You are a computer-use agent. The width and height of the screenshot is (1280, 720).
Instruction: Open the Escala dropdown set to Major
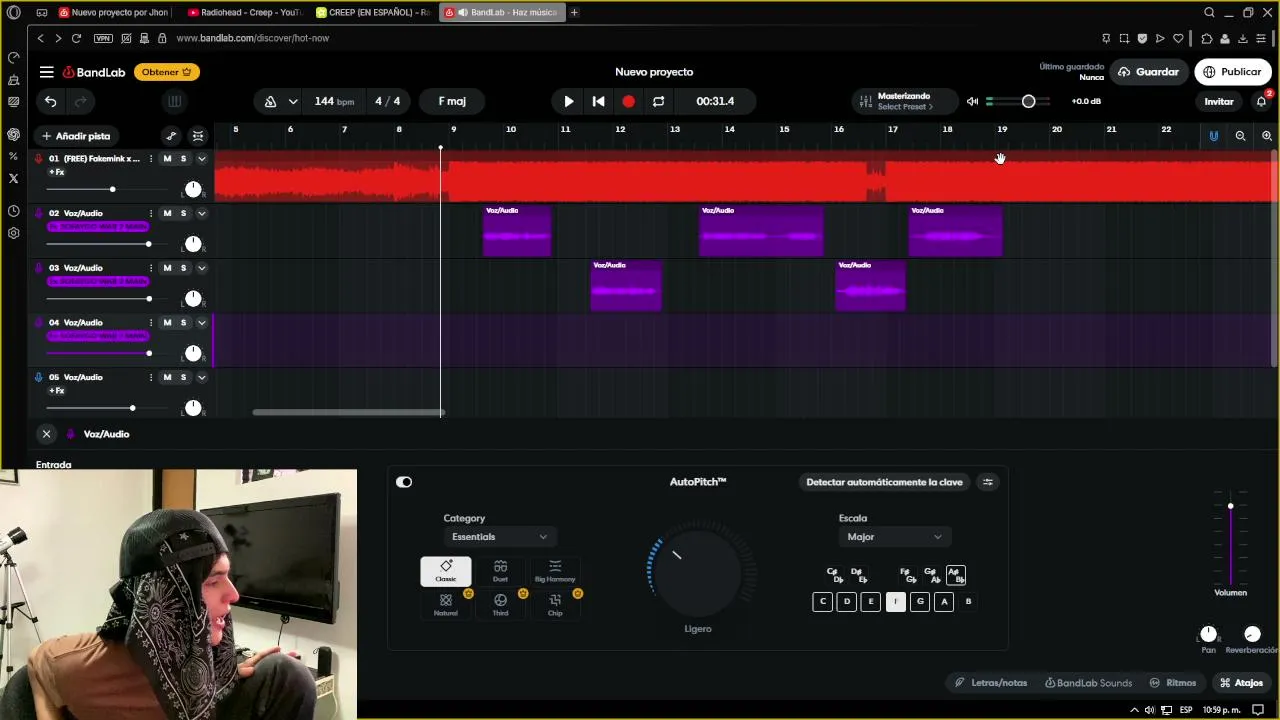(892, 537)
